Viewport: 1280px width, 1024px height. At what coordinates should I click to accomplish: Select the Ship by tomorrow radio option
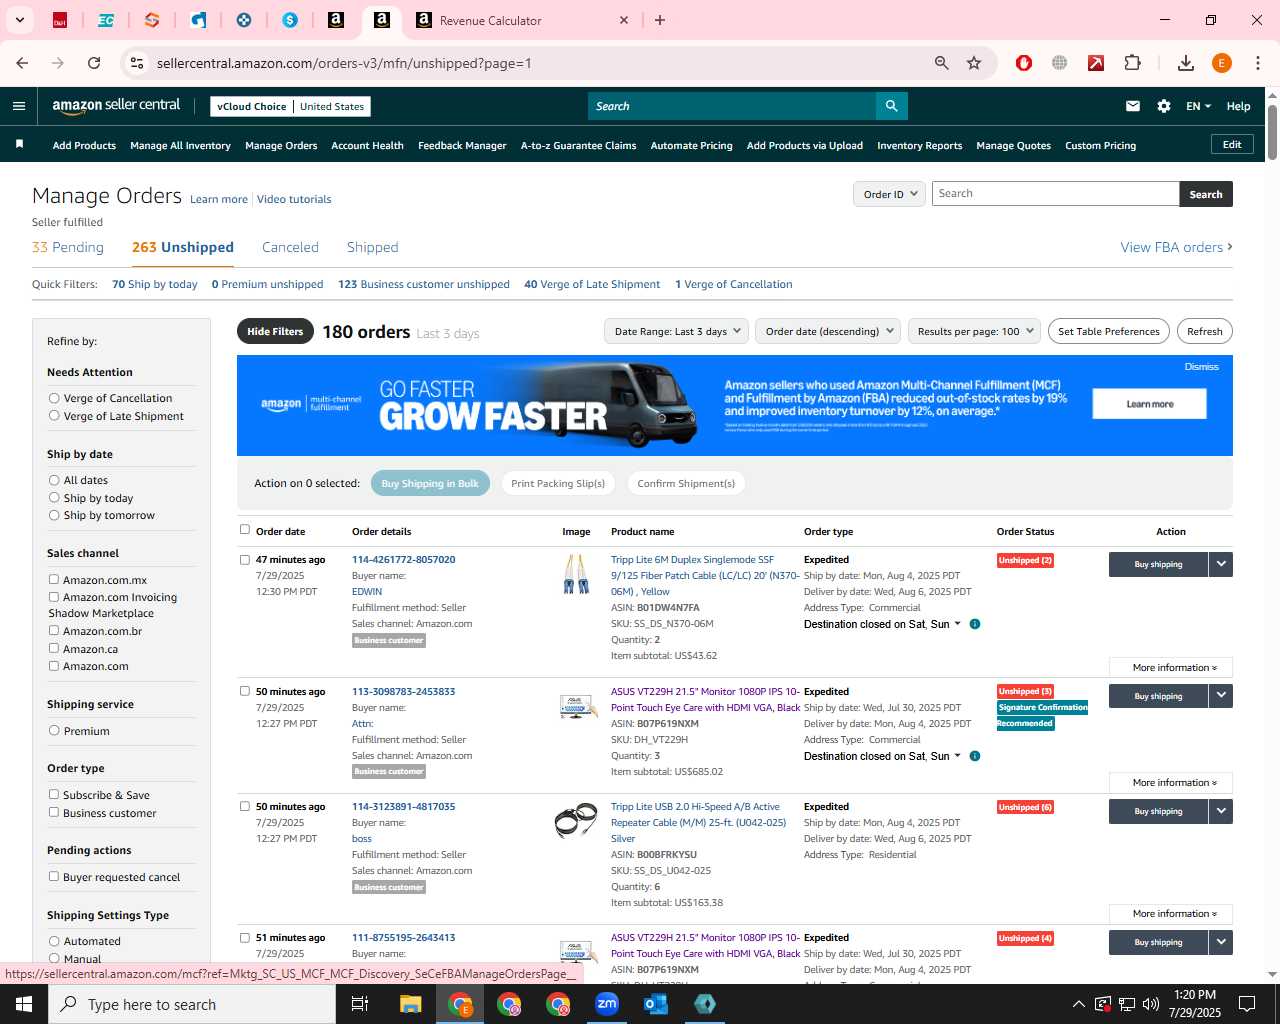(x=54, y=515)
